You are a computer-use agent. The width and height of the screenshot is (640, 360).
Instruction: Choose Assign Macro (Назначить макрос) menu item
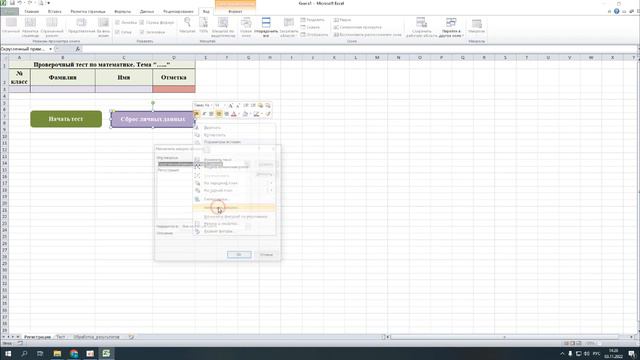pyautogui.click(x=234, y=207)
